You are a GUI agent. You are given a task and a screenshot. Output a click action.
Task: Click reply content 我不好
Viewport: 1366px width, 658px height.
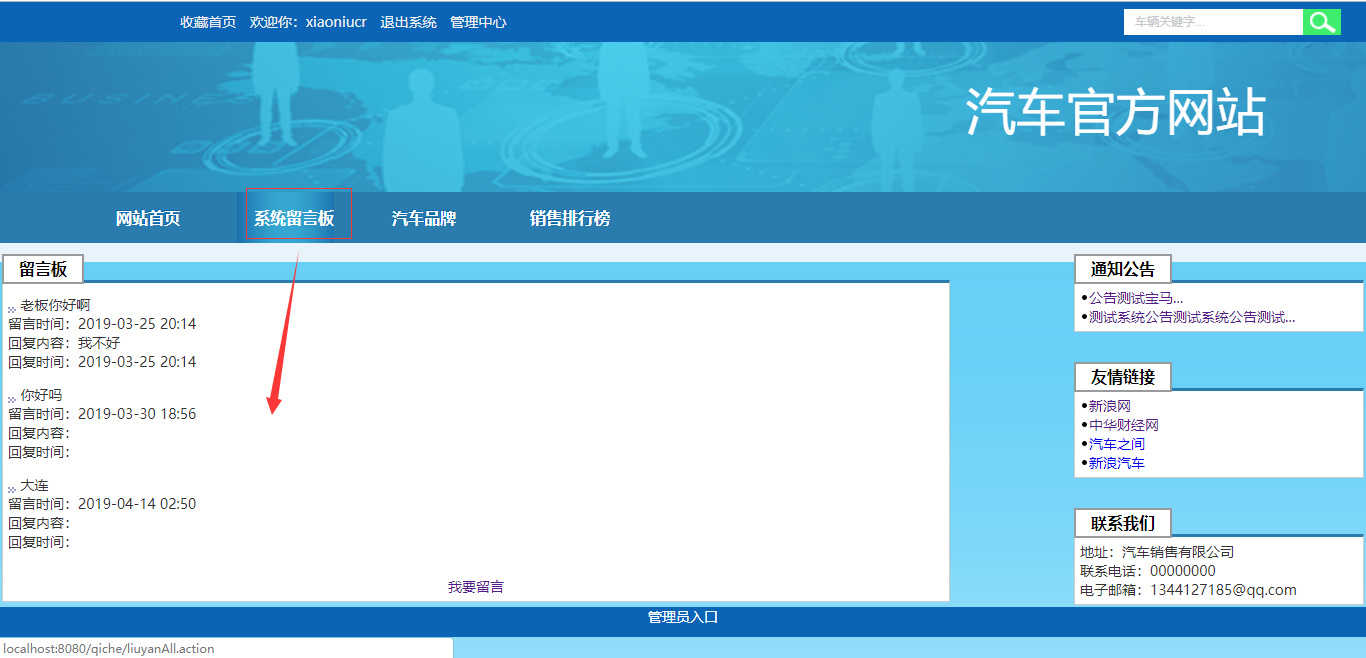99,343
